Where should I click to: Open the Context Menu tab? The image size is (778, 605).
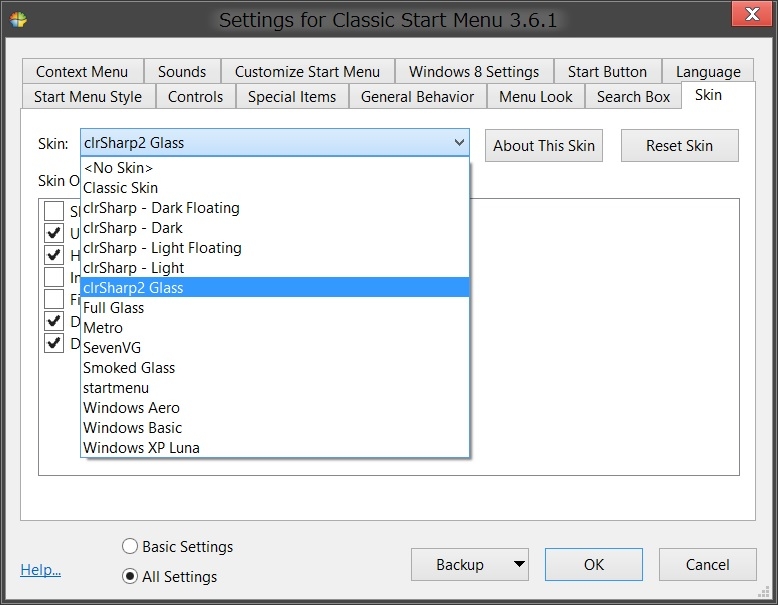pyautogui.click(x=82, y=71)
